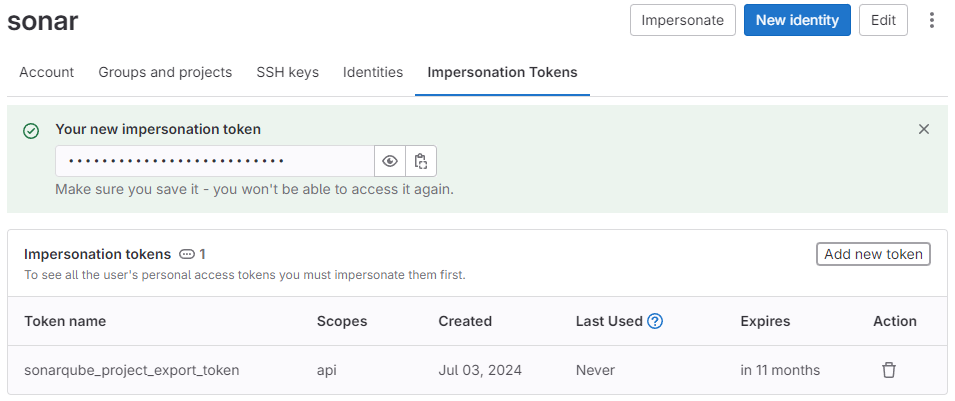Go to the SSH keys tab
Image resolution: width=955 pixels, height=401 pixels.
point(287,73)
